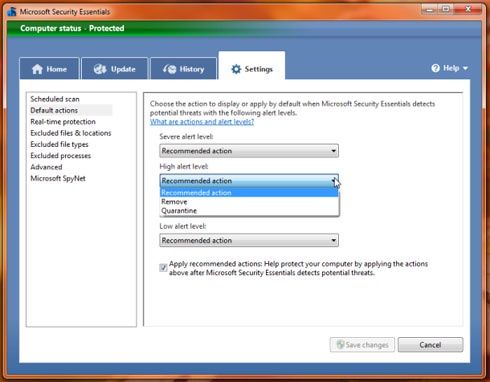
Task: Toggle the Apply recommended actions checkbox
Action: (163, 268)
